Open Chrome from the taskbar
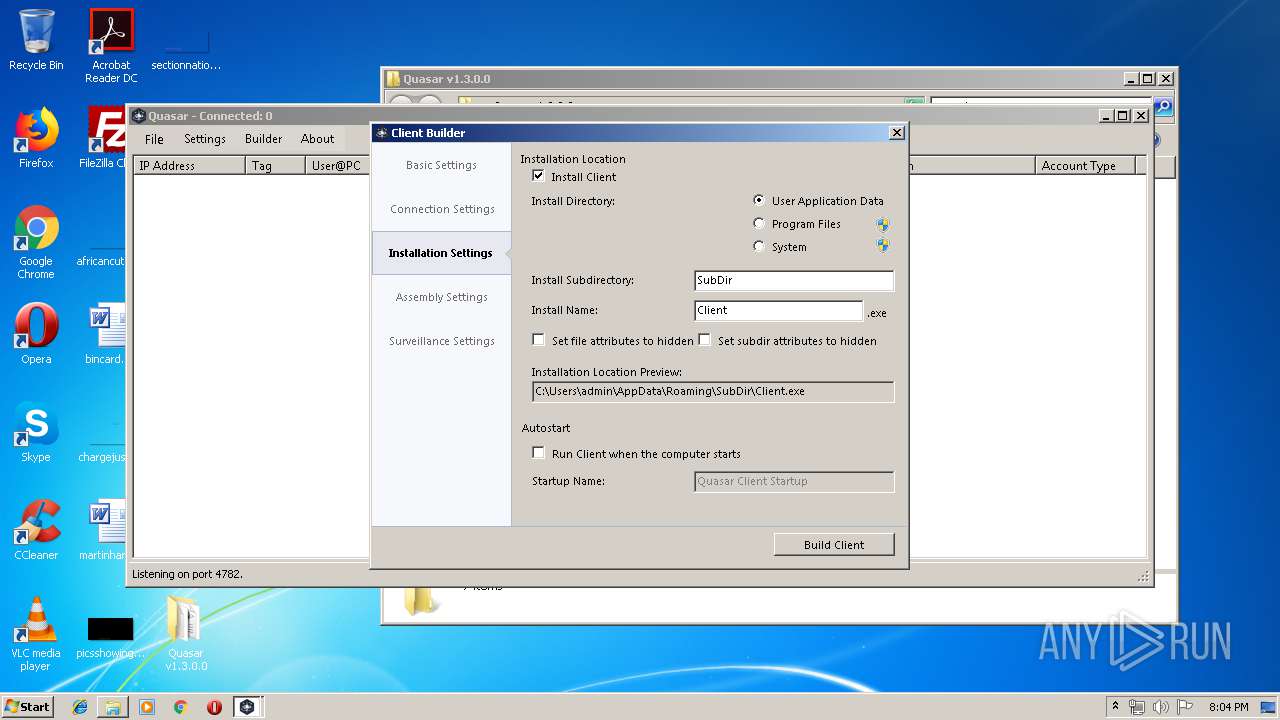The width and height of the screenshot is (1280, 720). 180,707
